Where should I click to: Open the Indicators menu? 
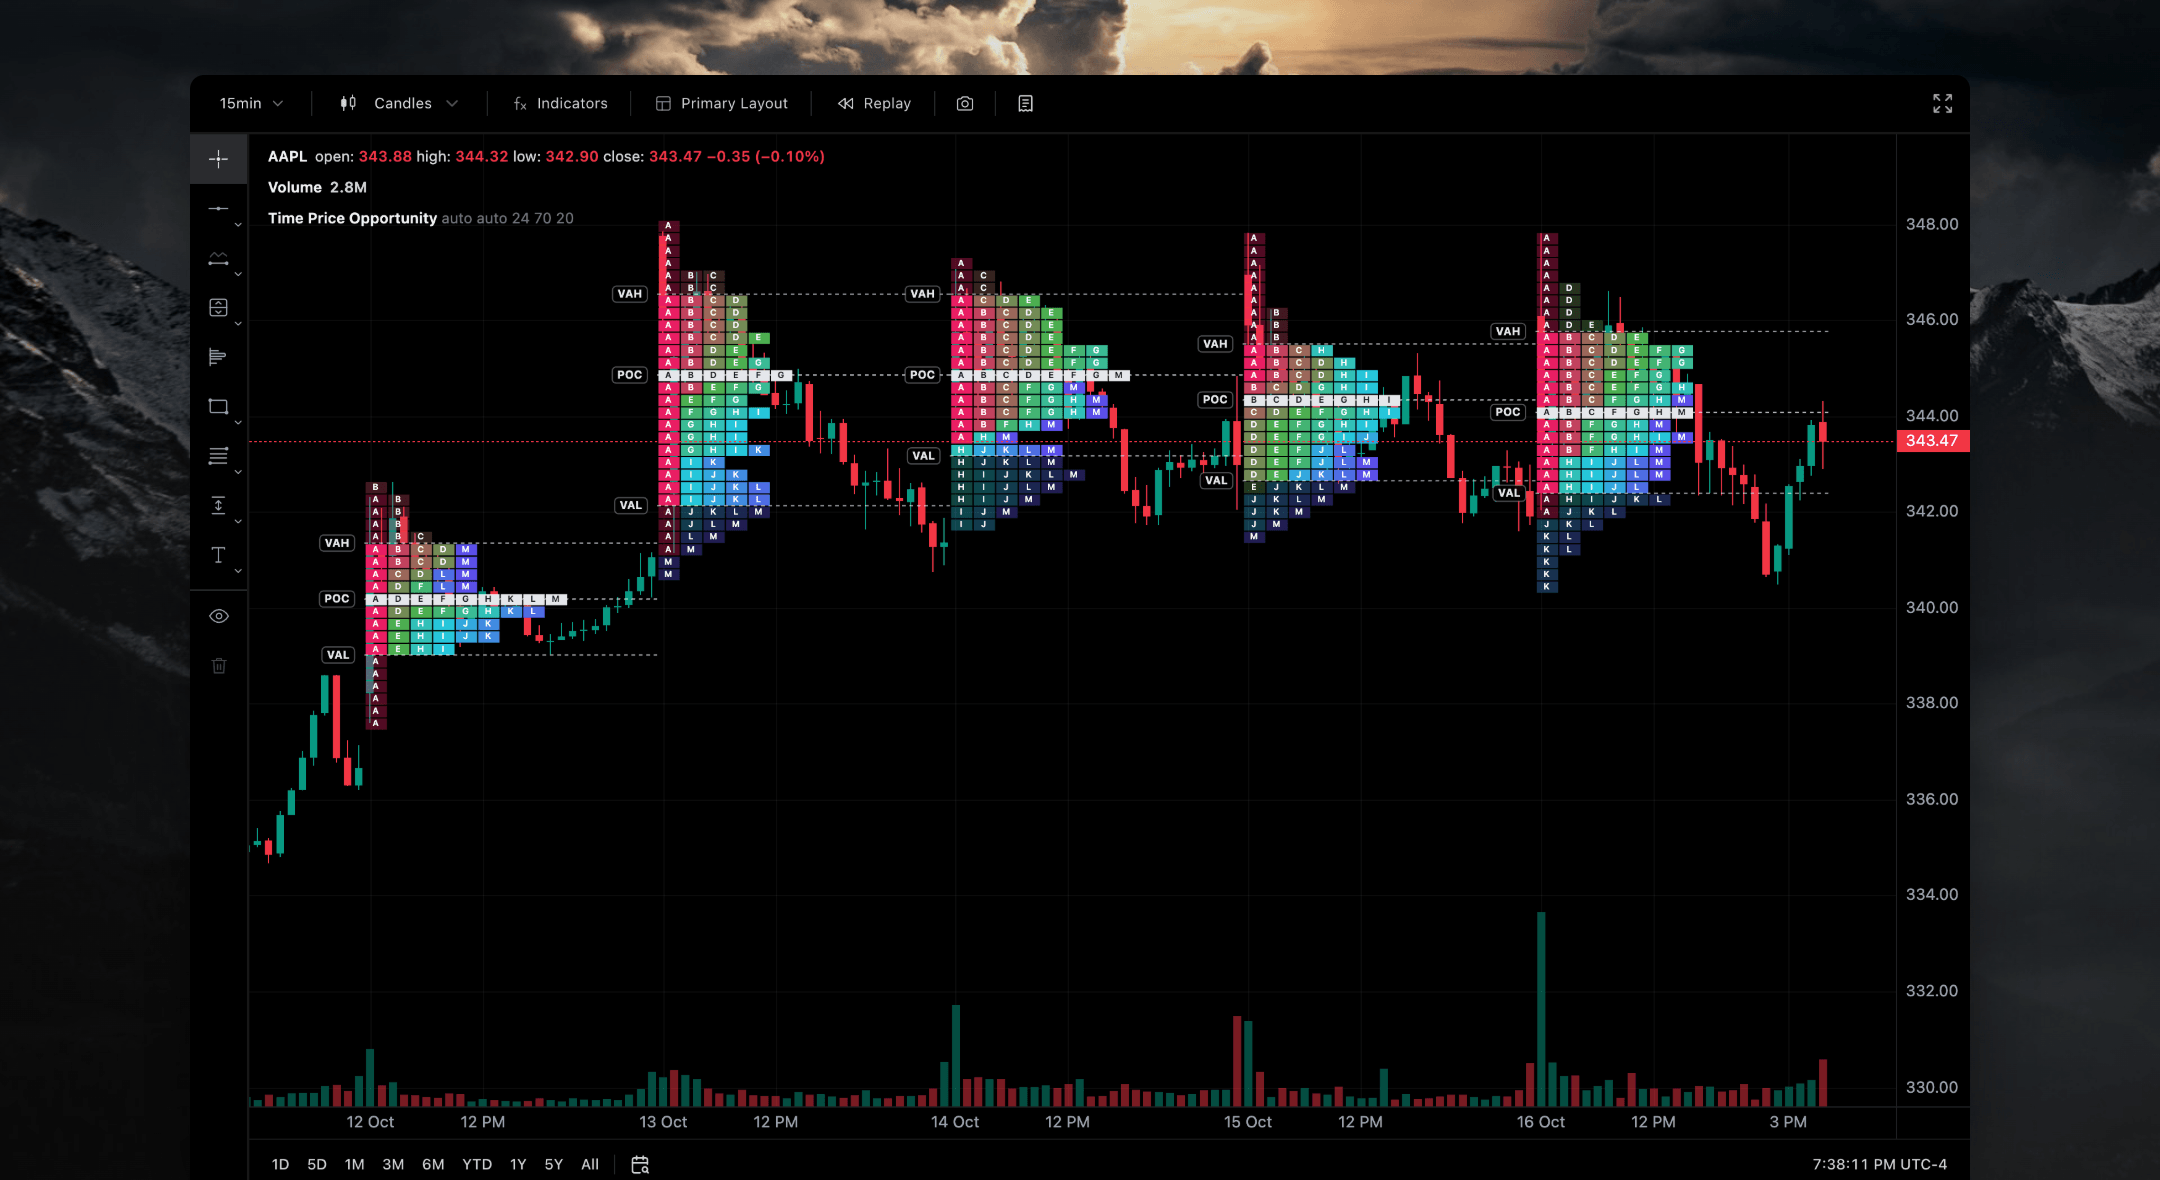pyautogui.click(x=560, y=103)
